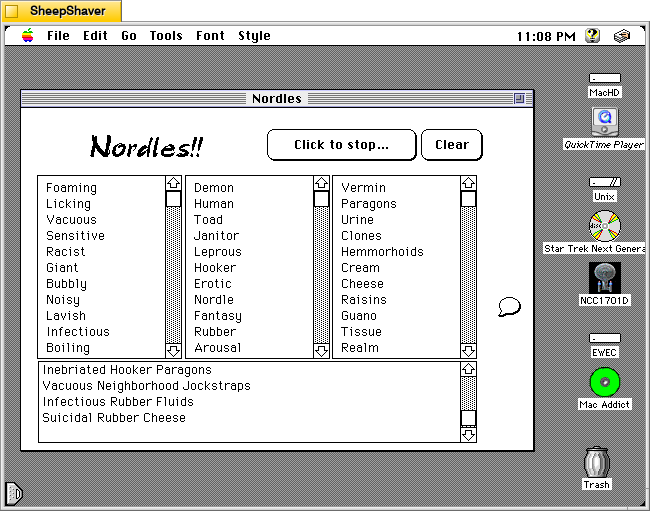
Task: Click scroll thumb of results field
Action: click(x=468, y=419)
